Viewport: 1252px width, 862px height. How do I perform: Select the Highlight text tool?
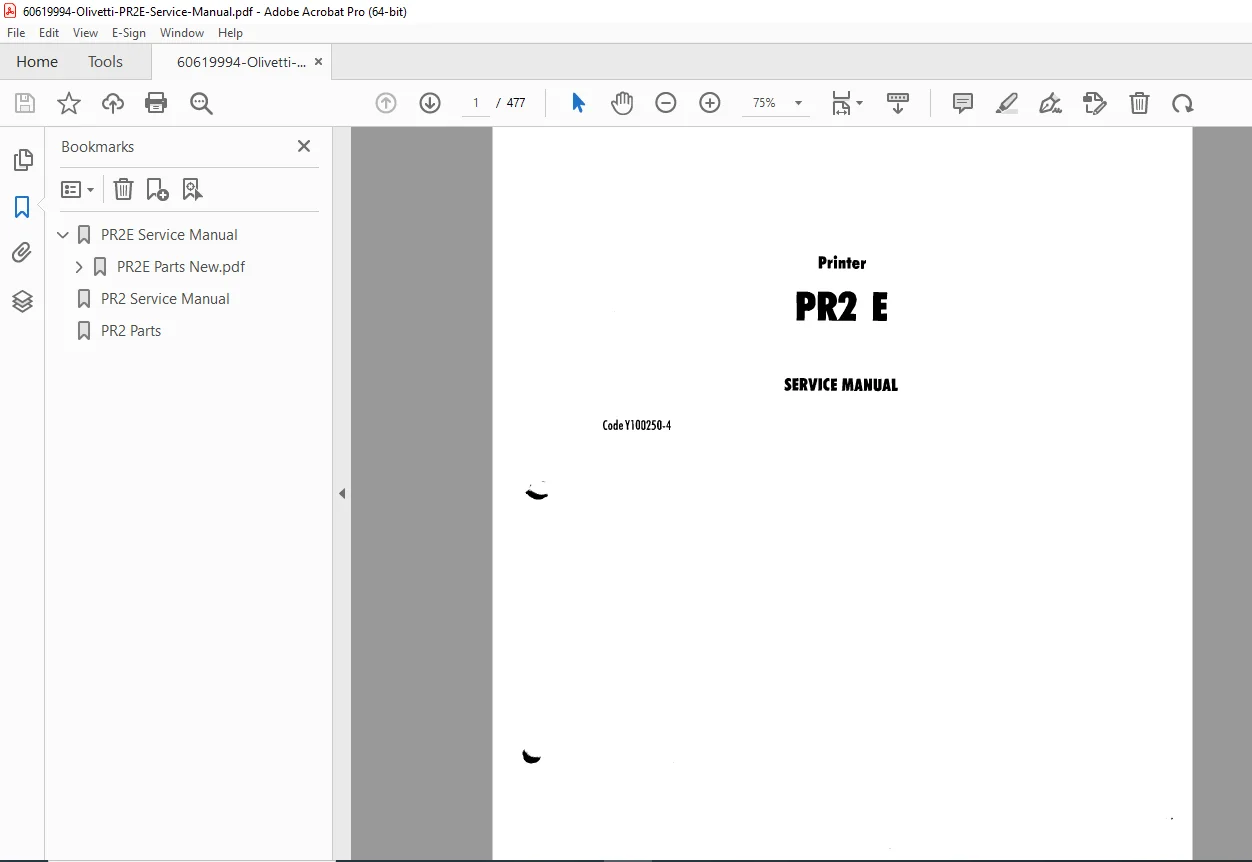tap(1007, 103)
